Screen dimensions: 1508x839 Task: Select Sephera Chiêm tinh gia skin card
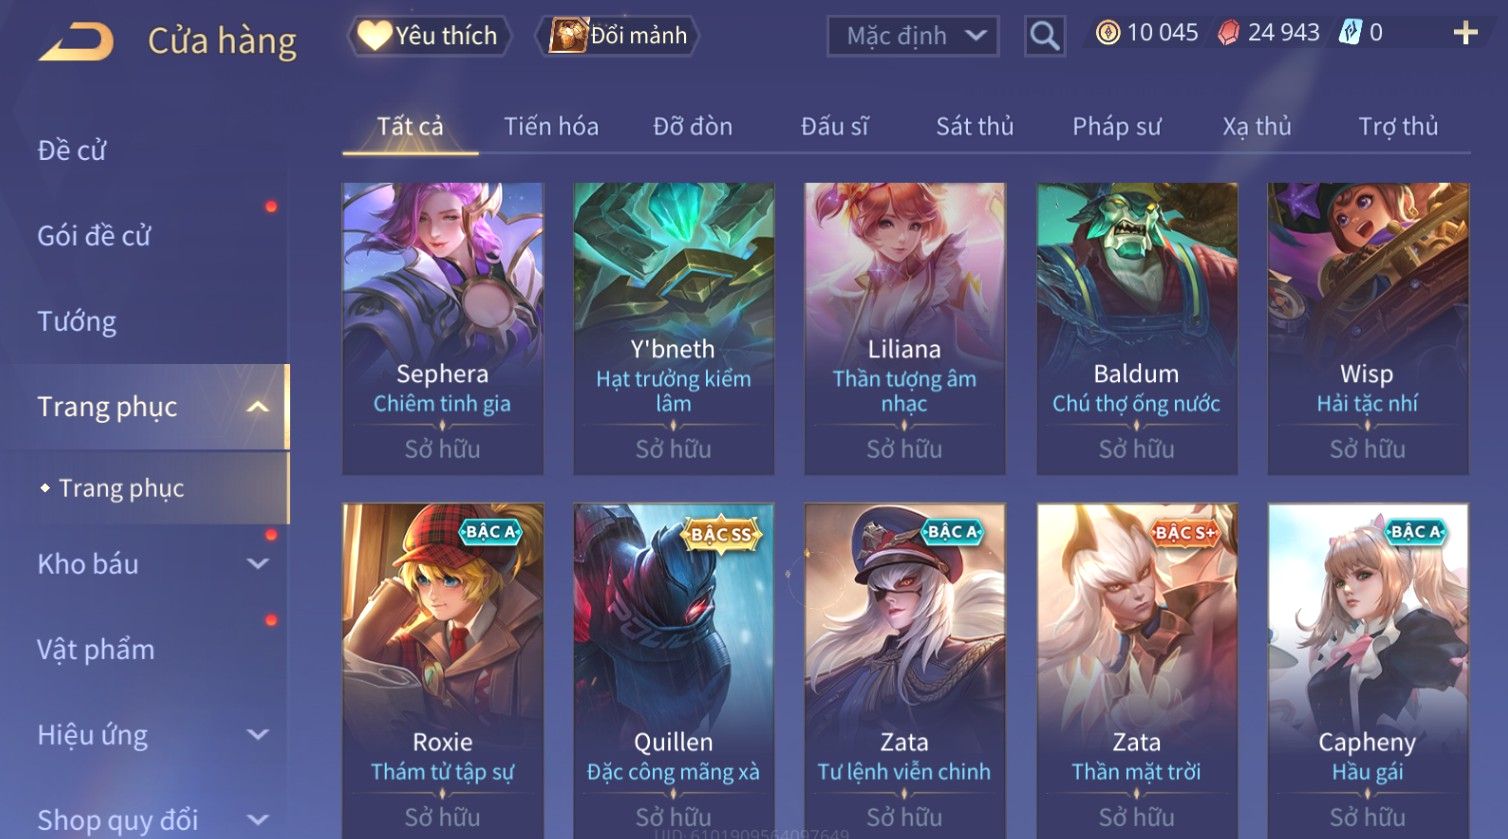coord(442,328)
